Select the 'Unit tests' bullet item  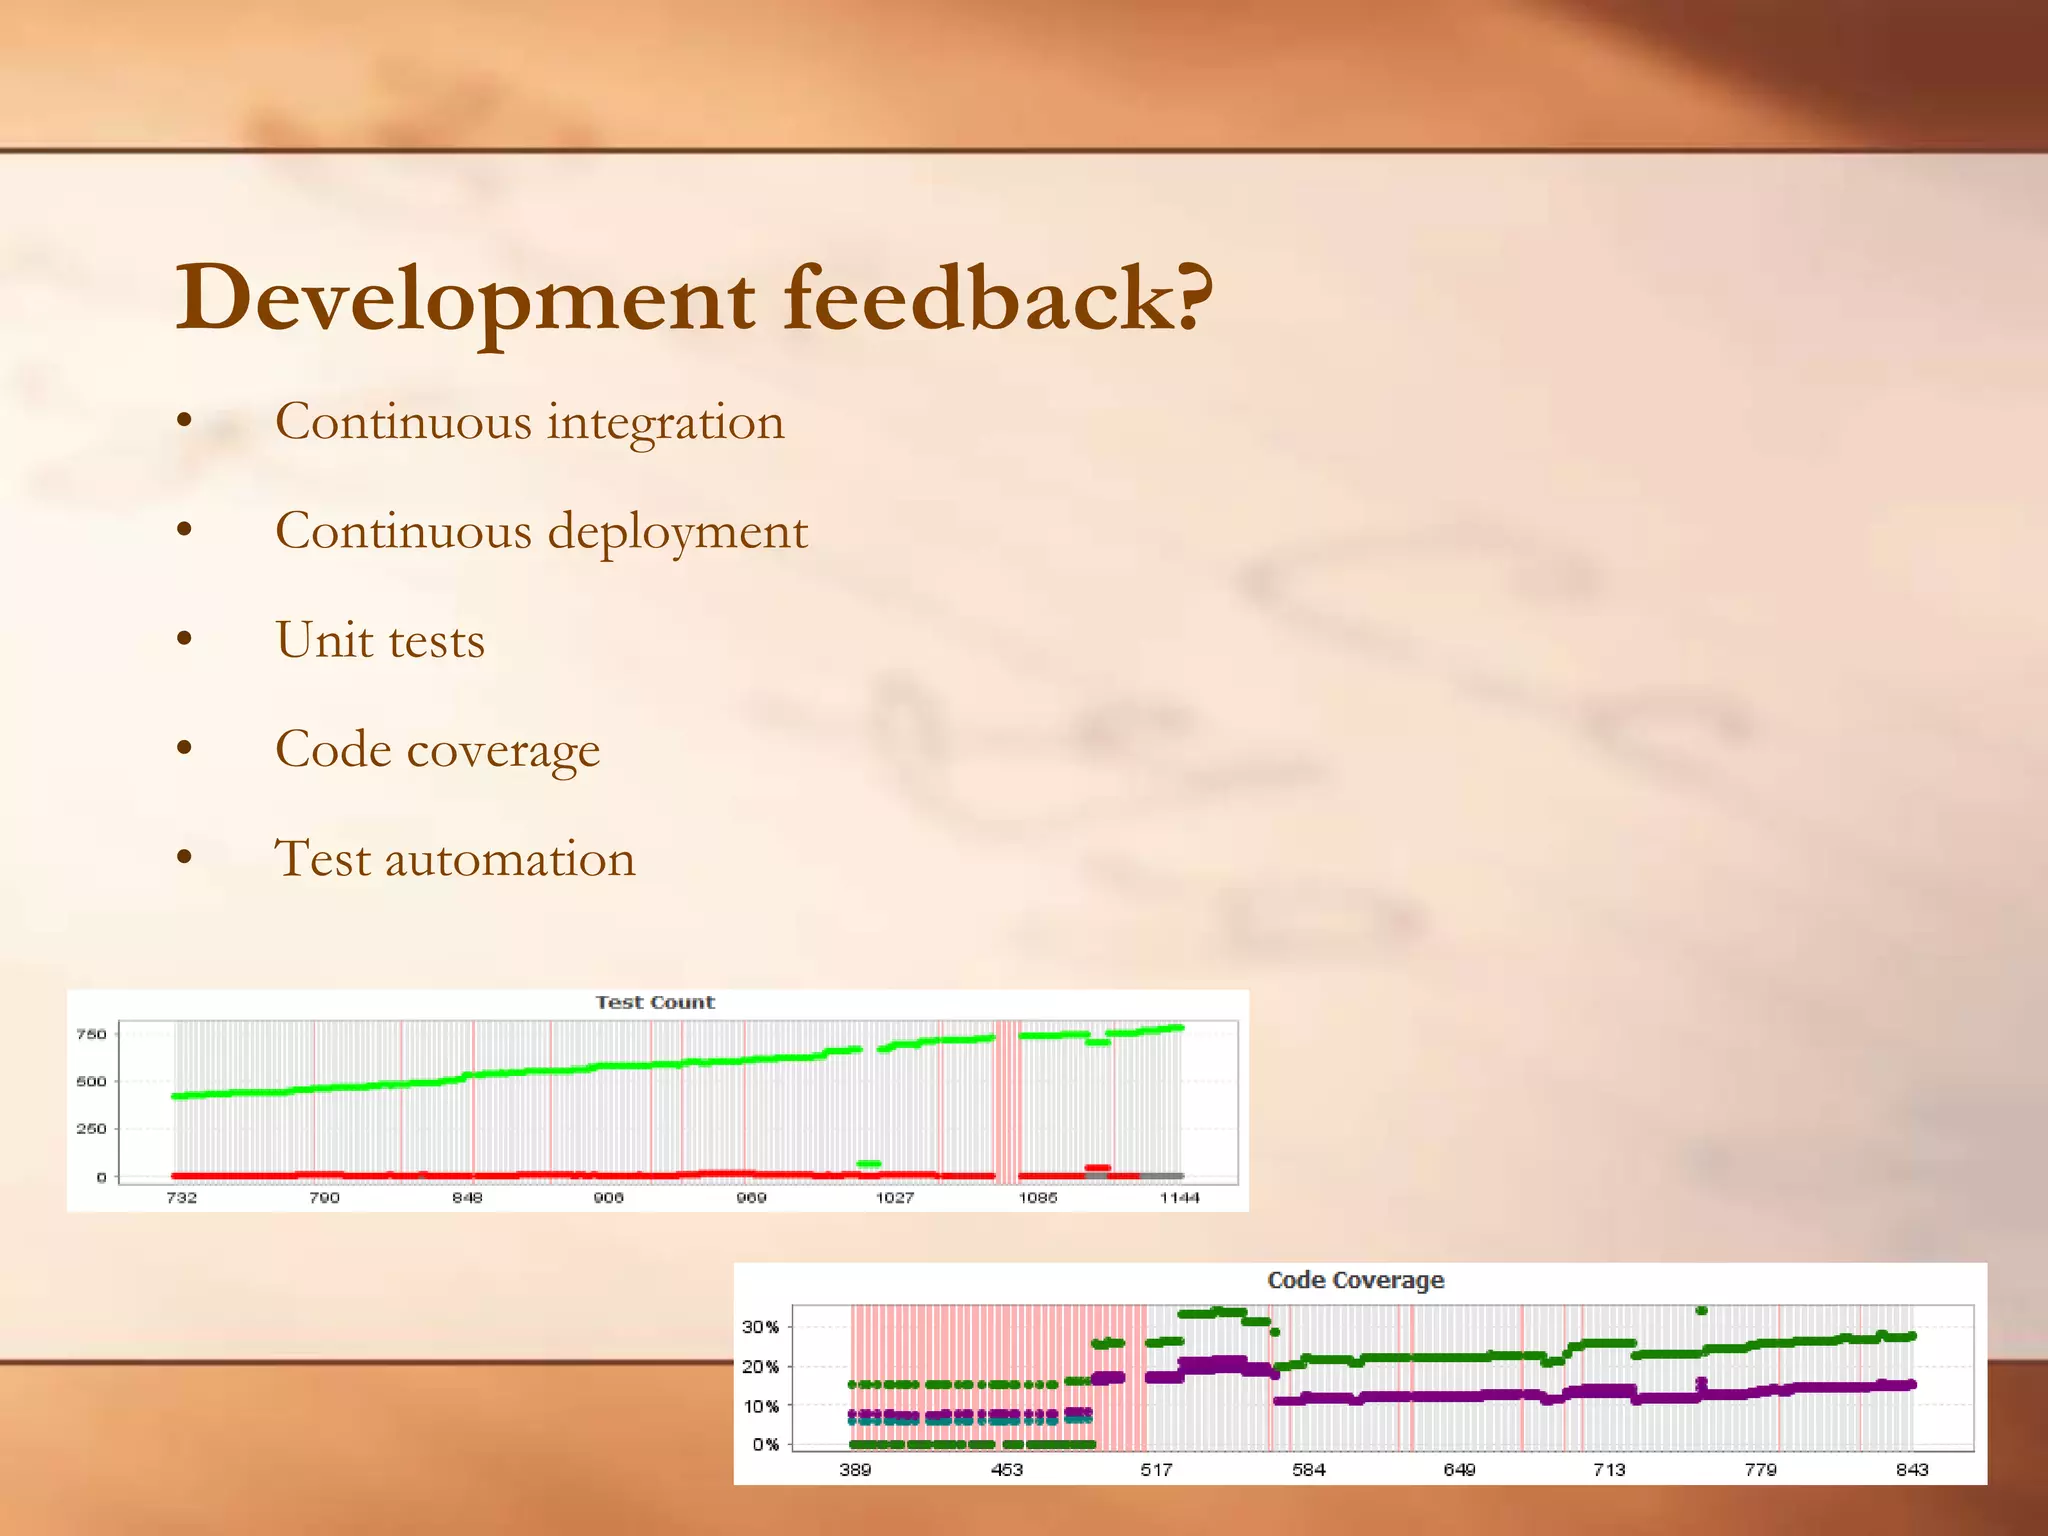pyautogui.click(x=380, y=641)
